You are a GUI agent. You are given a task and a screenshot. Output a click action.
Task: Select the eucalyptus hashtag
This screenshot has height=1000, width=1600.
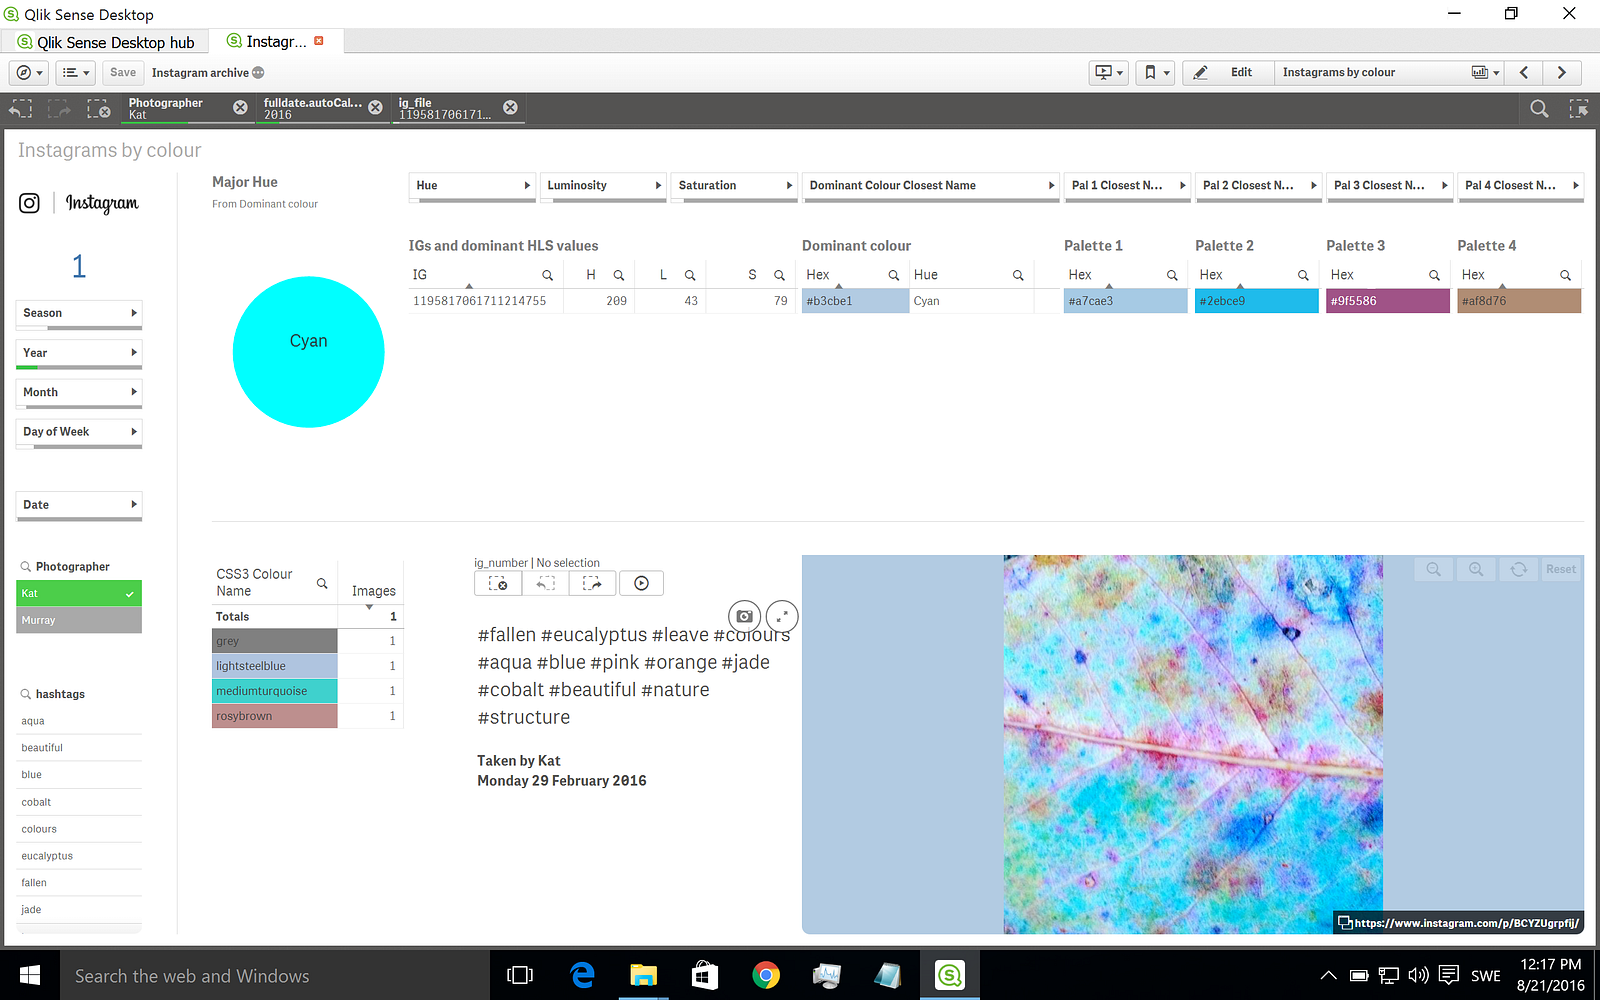[x=79, y=856]
